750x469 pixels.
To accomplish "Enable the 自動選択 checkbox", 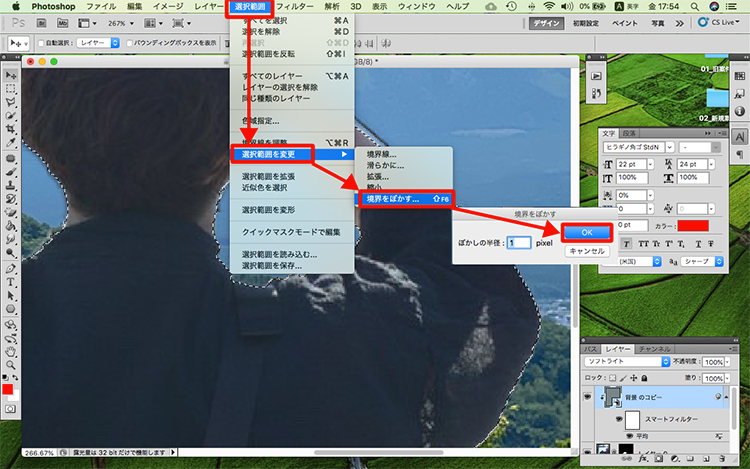I will click(41, 43).
